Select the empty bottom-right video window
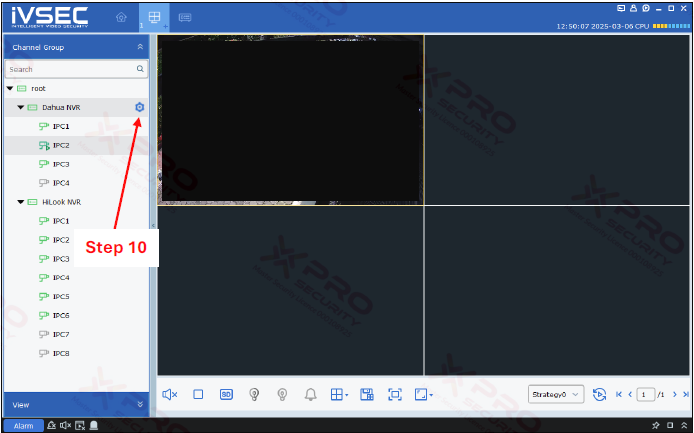This screenshot has width=694, height=433. point(557,290)
